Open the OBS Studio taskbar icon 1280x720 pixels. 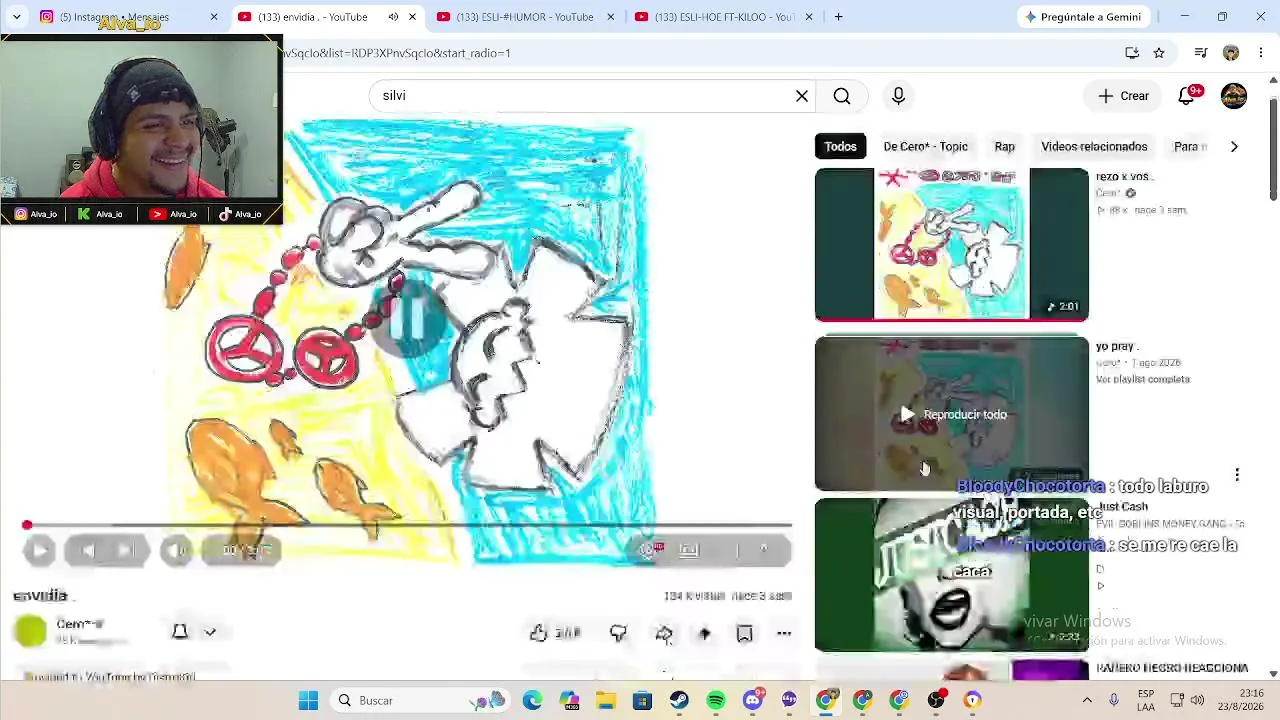pyautogui.click(x=936, y=701)
